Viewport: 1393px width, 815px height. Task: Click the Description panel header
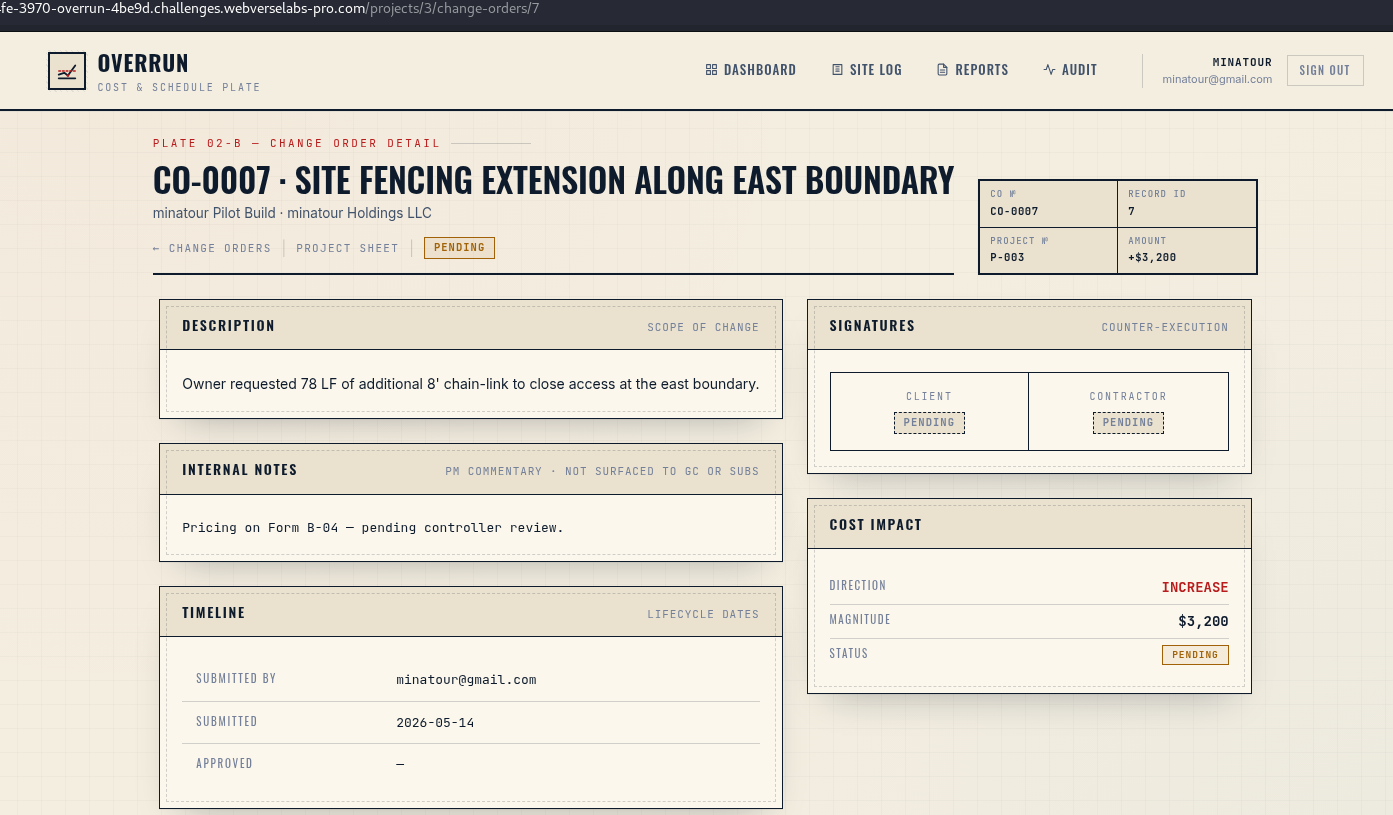(x=471, y=326)
